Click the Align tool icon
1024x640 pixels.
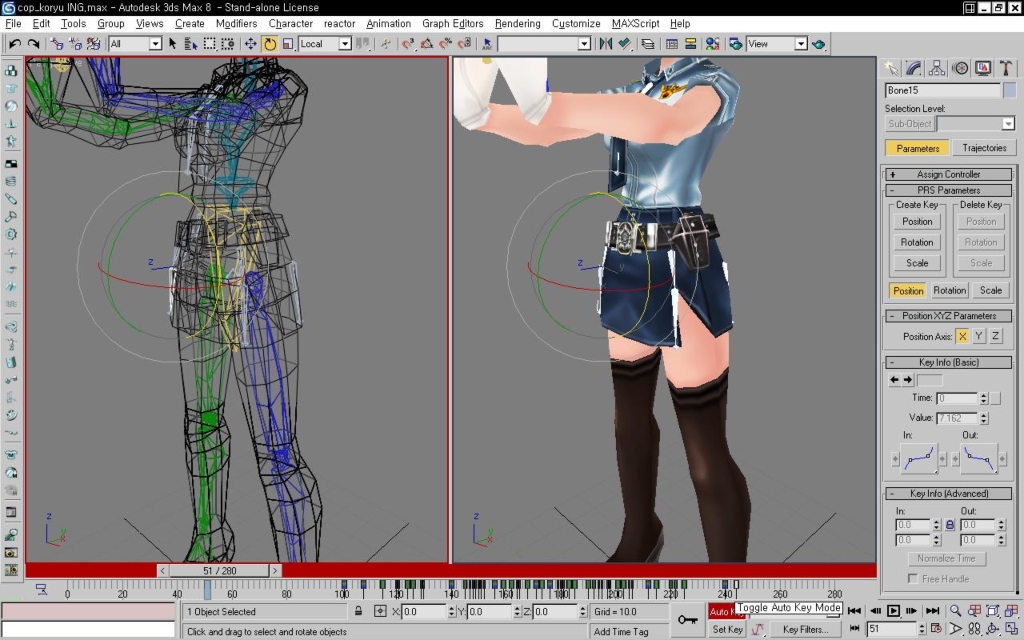click(625, 44)
